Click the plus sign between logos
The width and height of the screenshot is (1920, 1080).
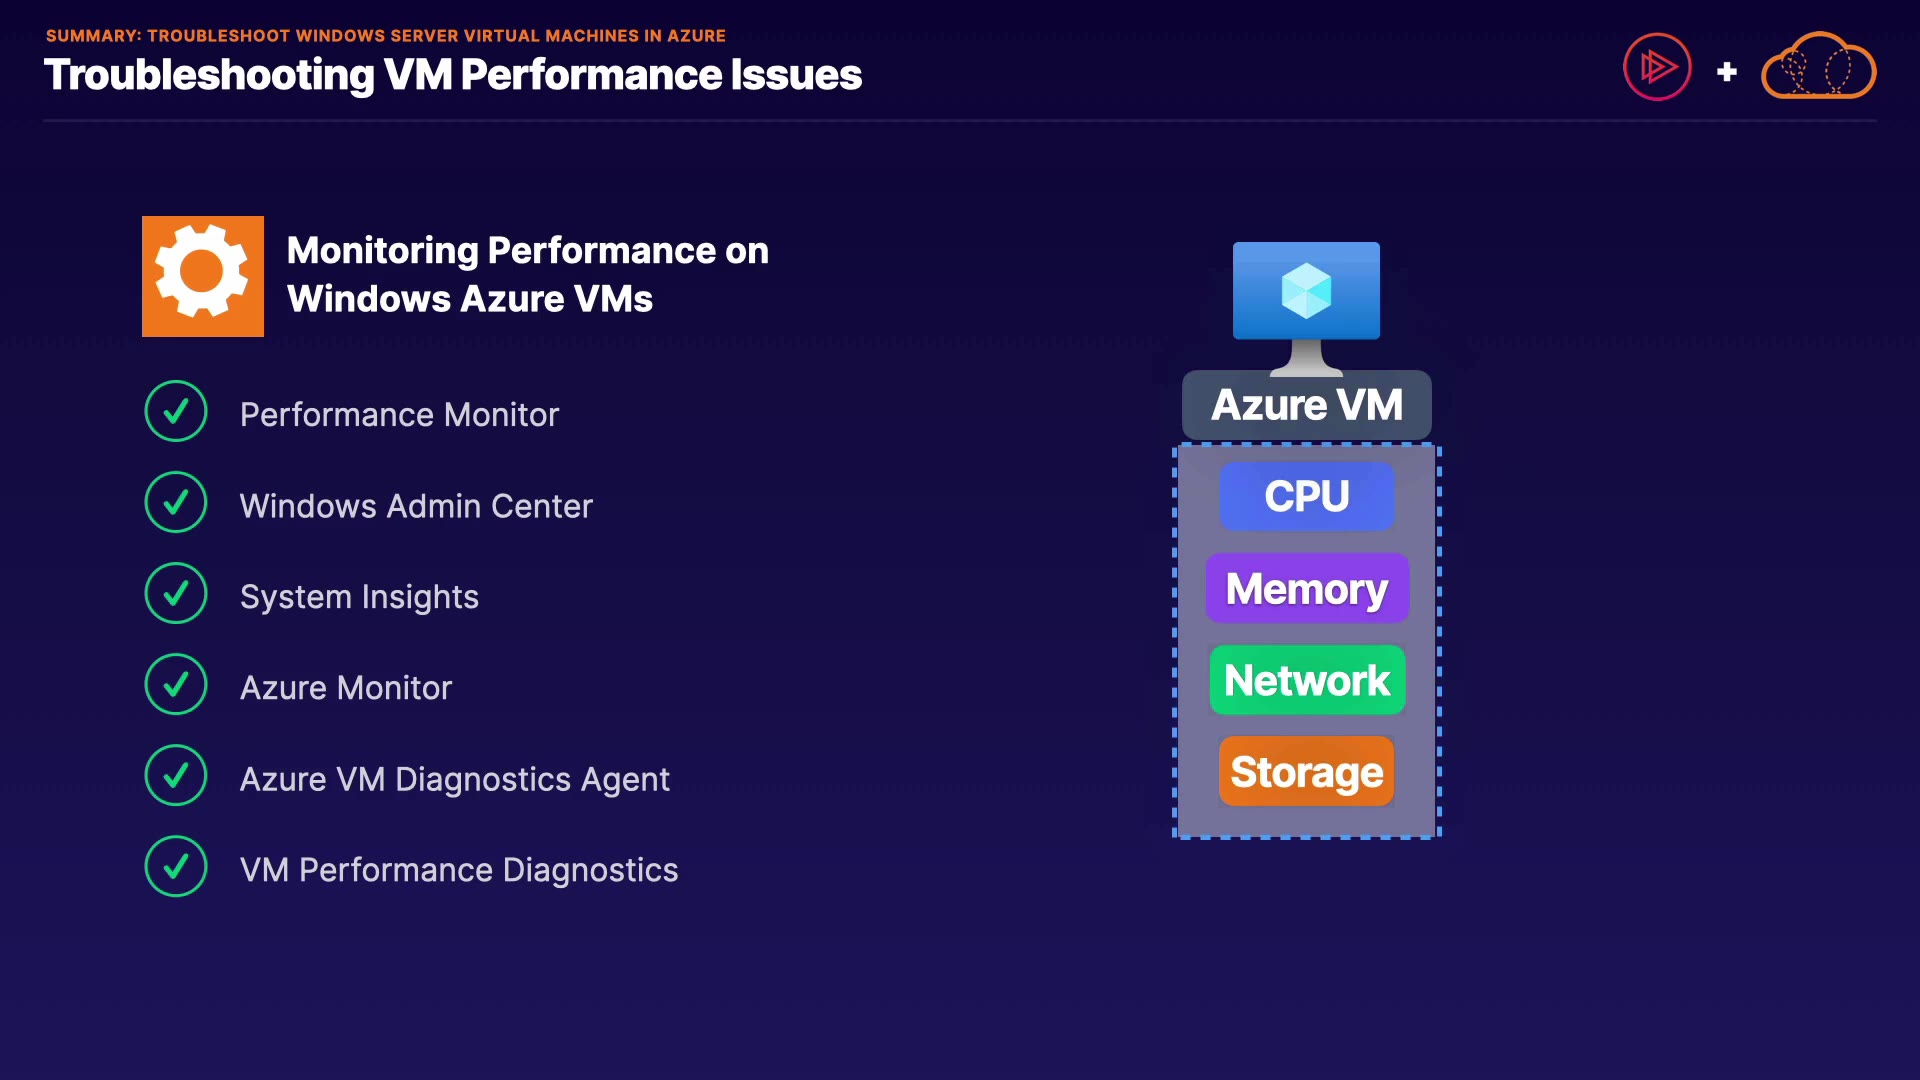coord(1726,72)
